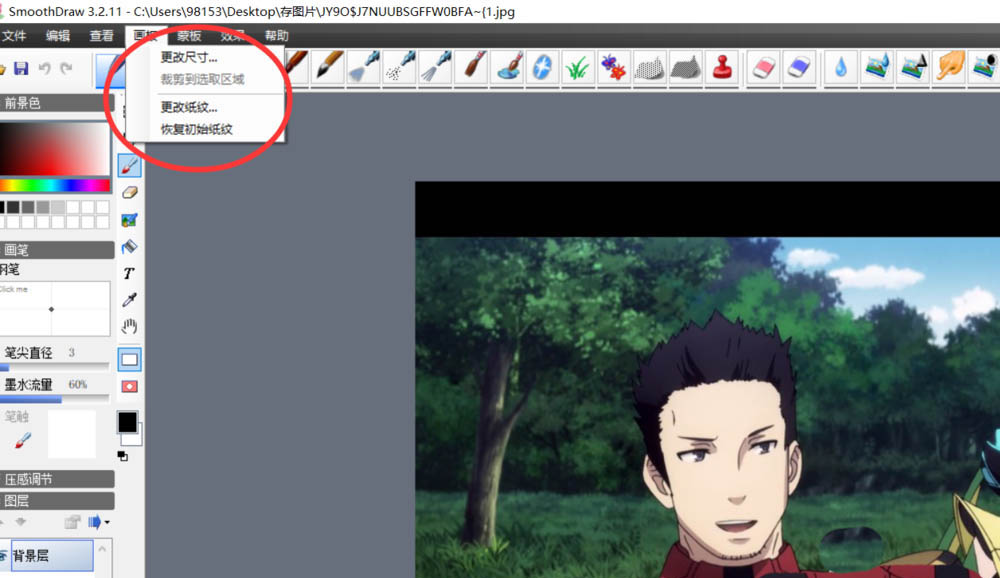Viewport: 1000px width, 578px height.
Task: Select the finger smudge tool
Action: pyautogui.click(x=949, y=66)
